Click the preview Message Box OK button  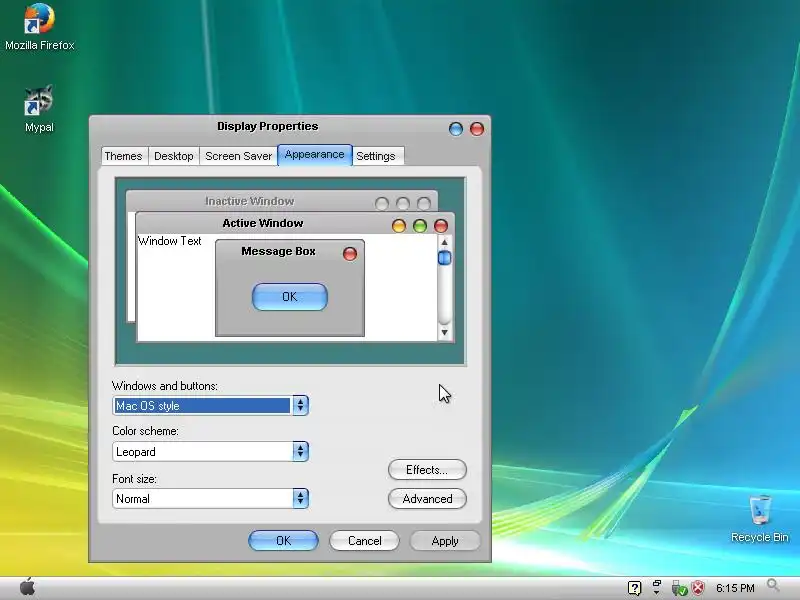point(290,297)
